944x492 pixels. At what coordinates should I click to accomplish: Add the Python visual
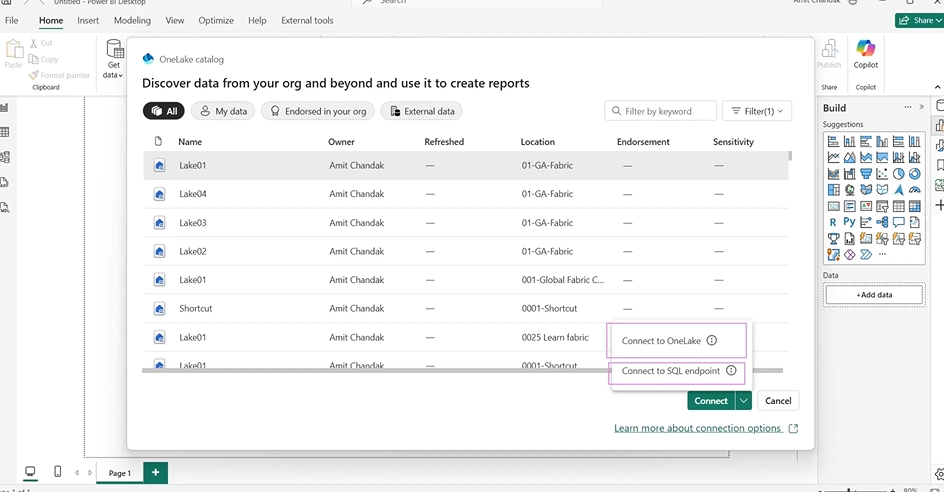click(849, 222)
